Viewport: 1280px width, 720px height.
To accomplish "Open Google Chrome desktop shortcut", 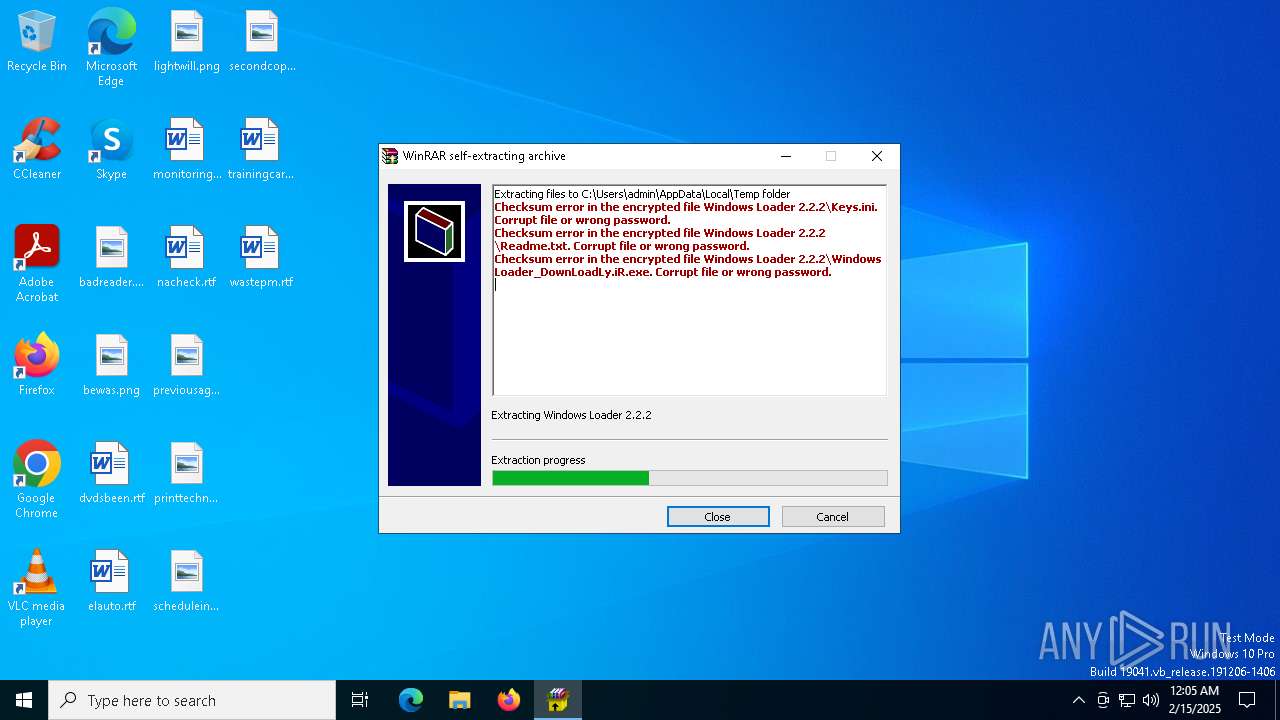I will pyautogui.click(x=37, y=480).
